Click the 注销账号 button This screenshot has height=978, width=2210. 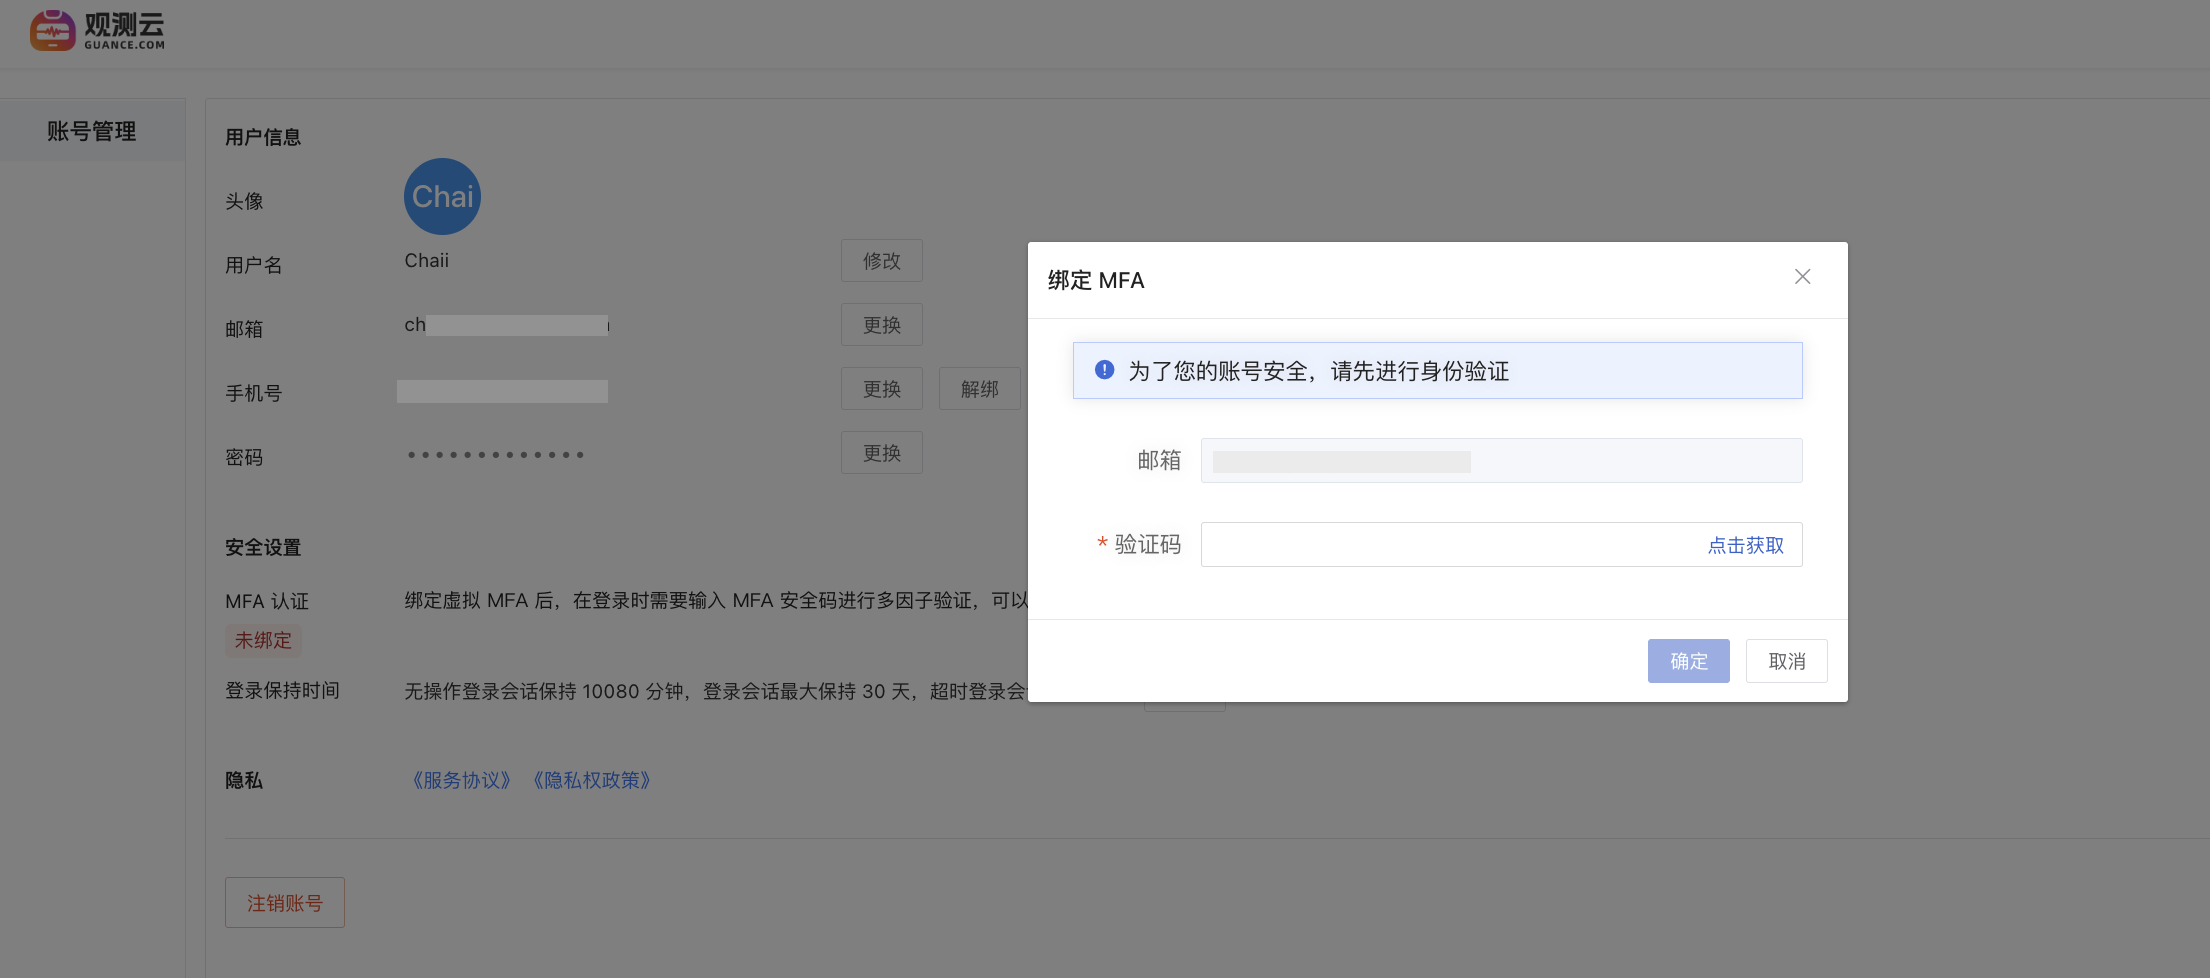285,903
